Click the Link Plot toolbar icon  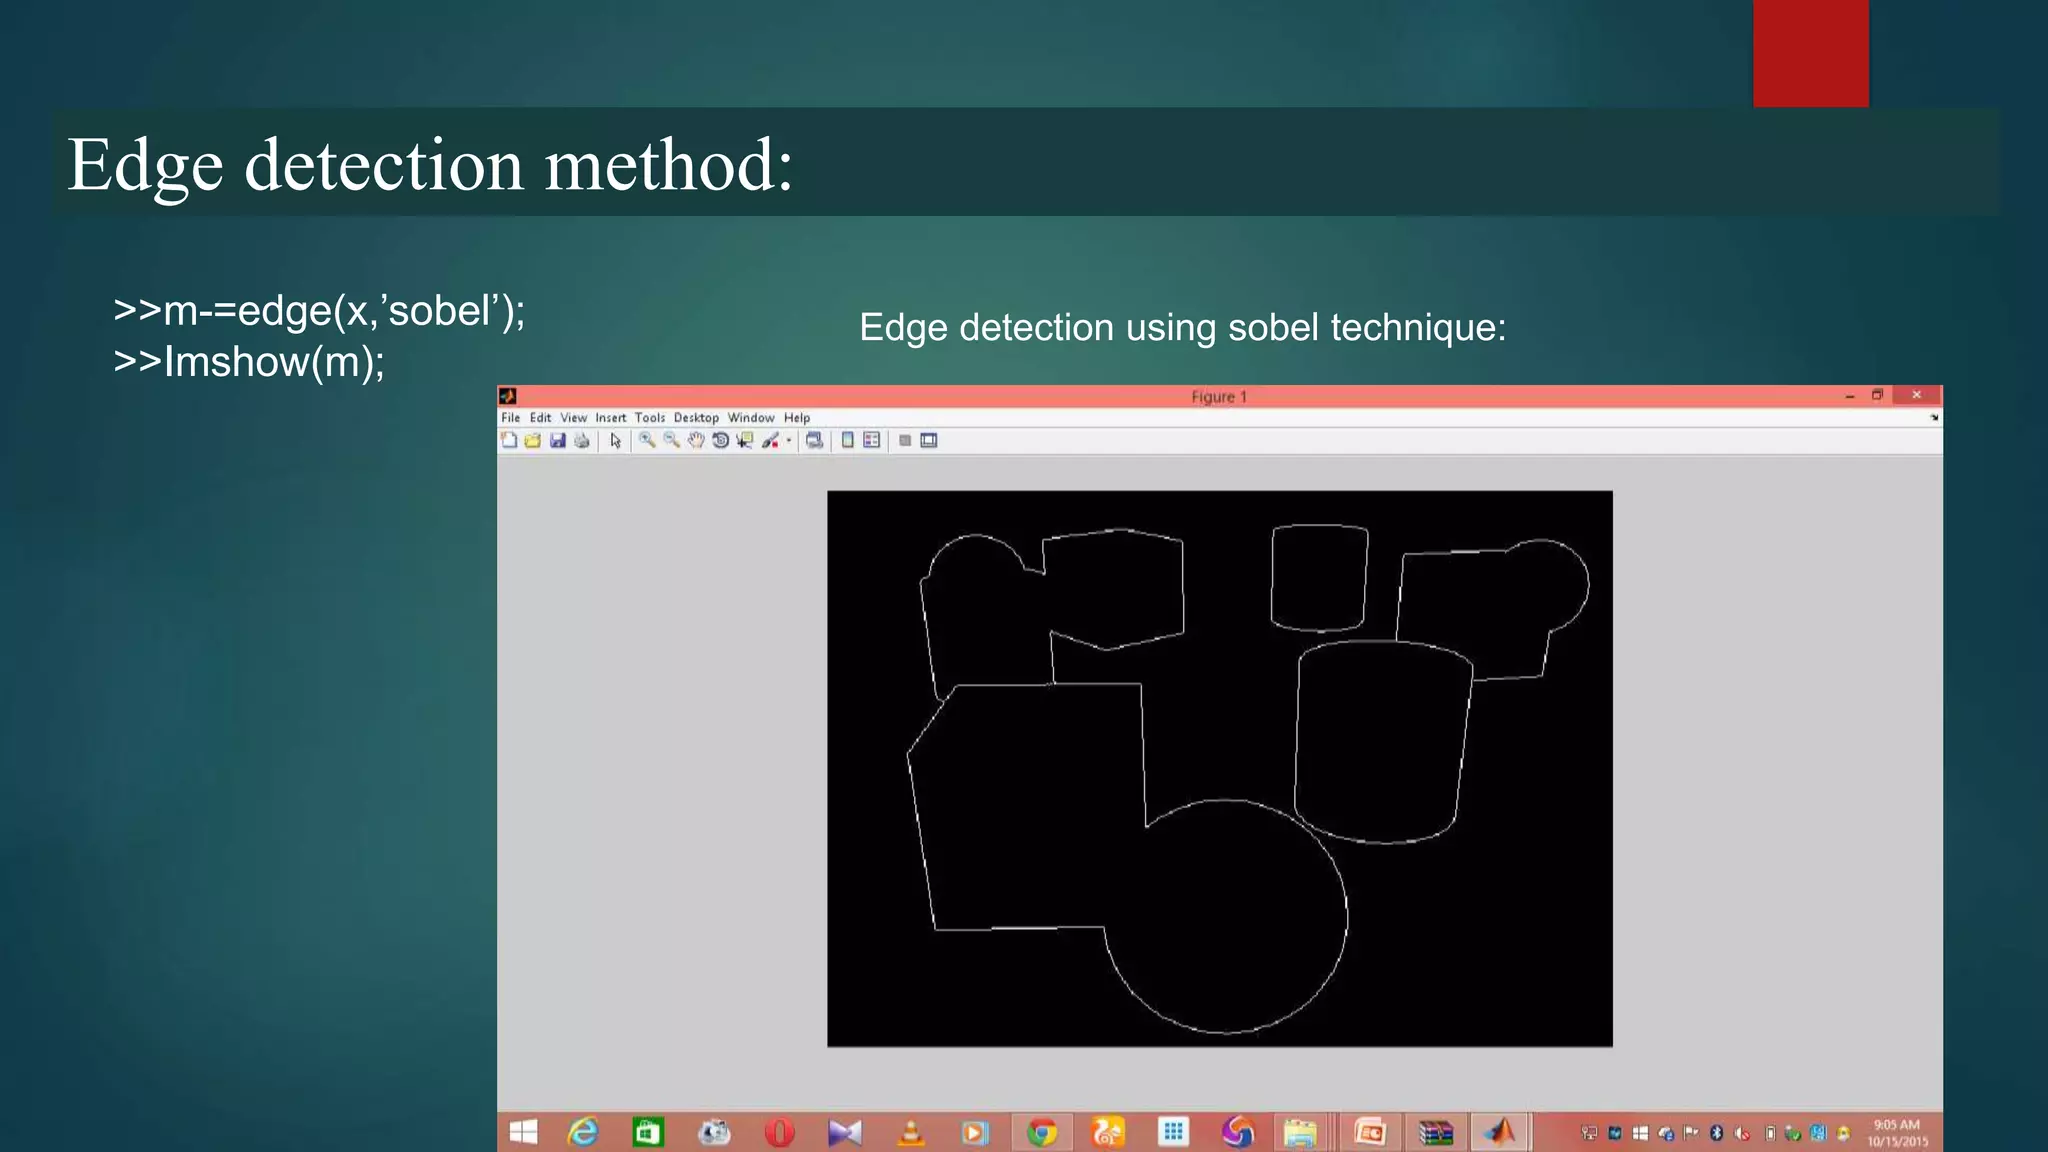pyautogui.click(x=815, y=440)
